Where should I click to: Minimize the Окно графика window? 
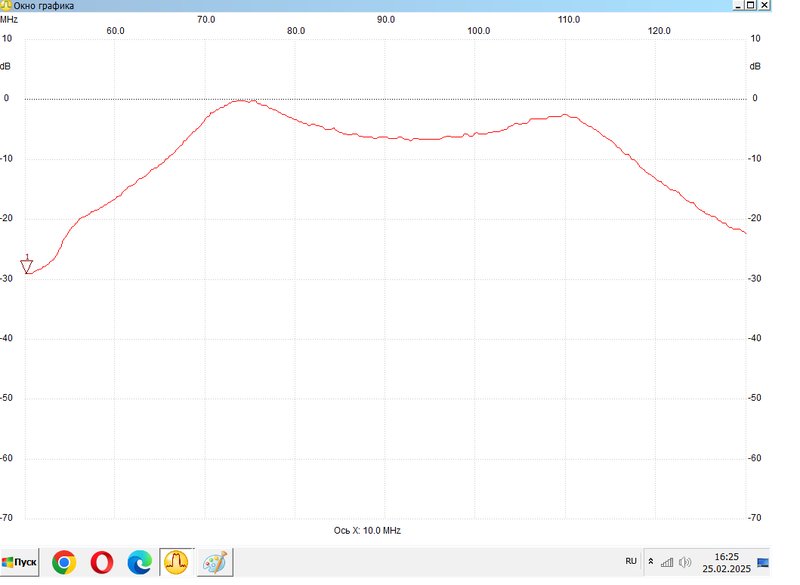(738, 5)
